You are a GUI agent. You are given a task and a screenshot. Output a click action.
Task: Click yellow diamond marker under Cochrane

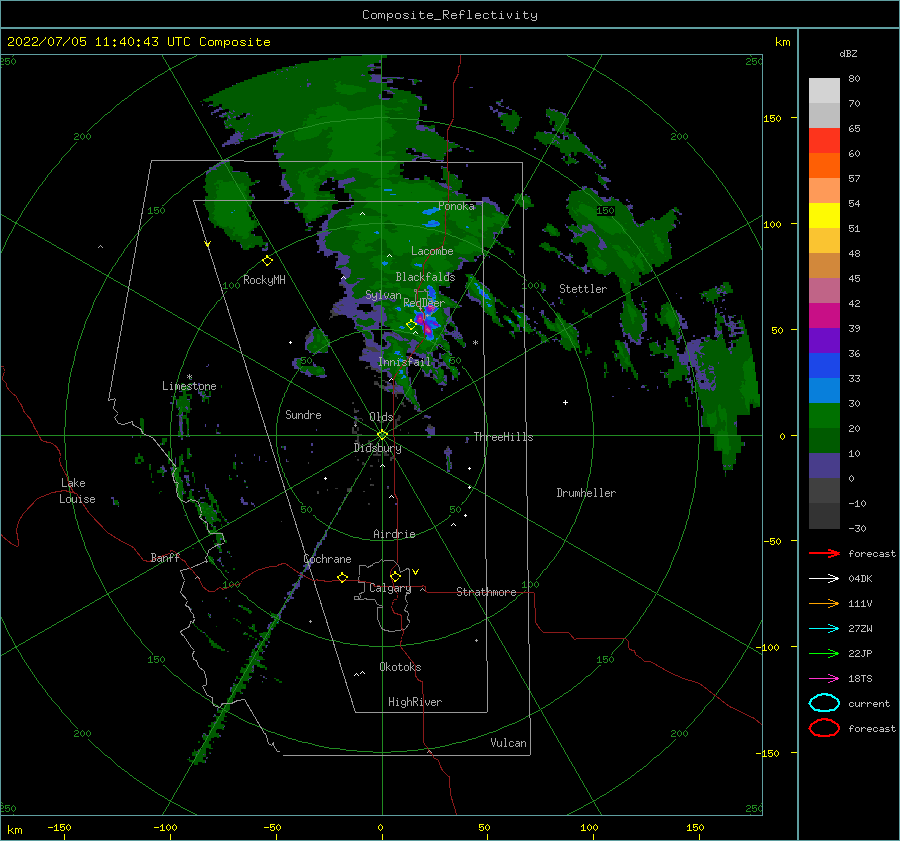(x=343, y=577)
